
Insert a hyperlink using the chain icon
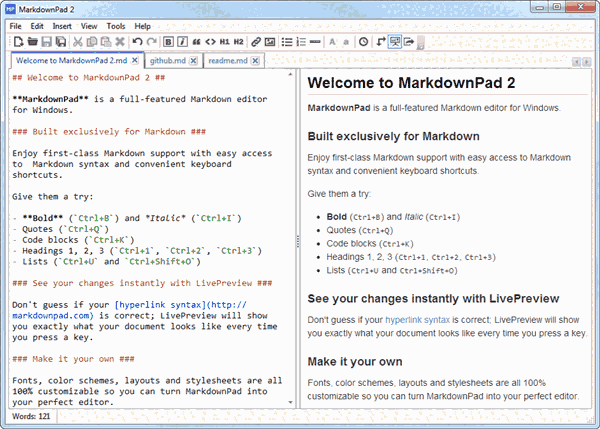click(256, 41)
